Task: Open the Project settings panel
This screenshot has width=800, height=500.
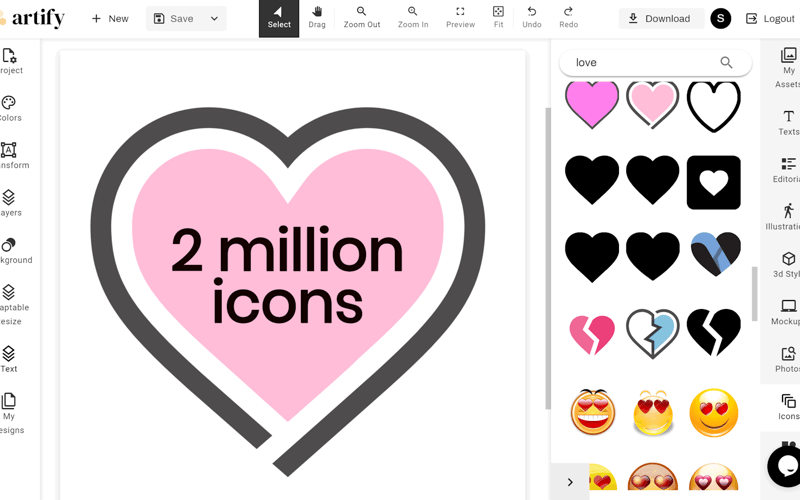Action: (x=10, y=61)
